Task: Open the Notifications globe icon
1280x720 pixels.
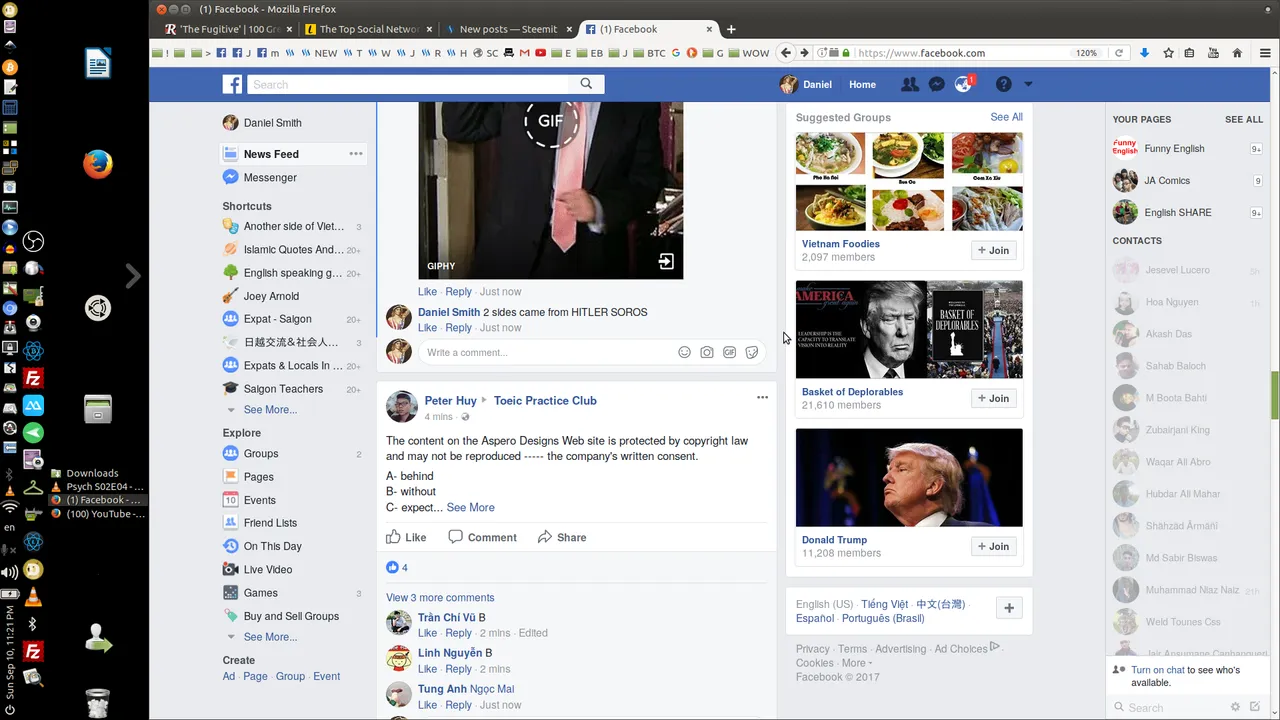Action: pos(964,85)
